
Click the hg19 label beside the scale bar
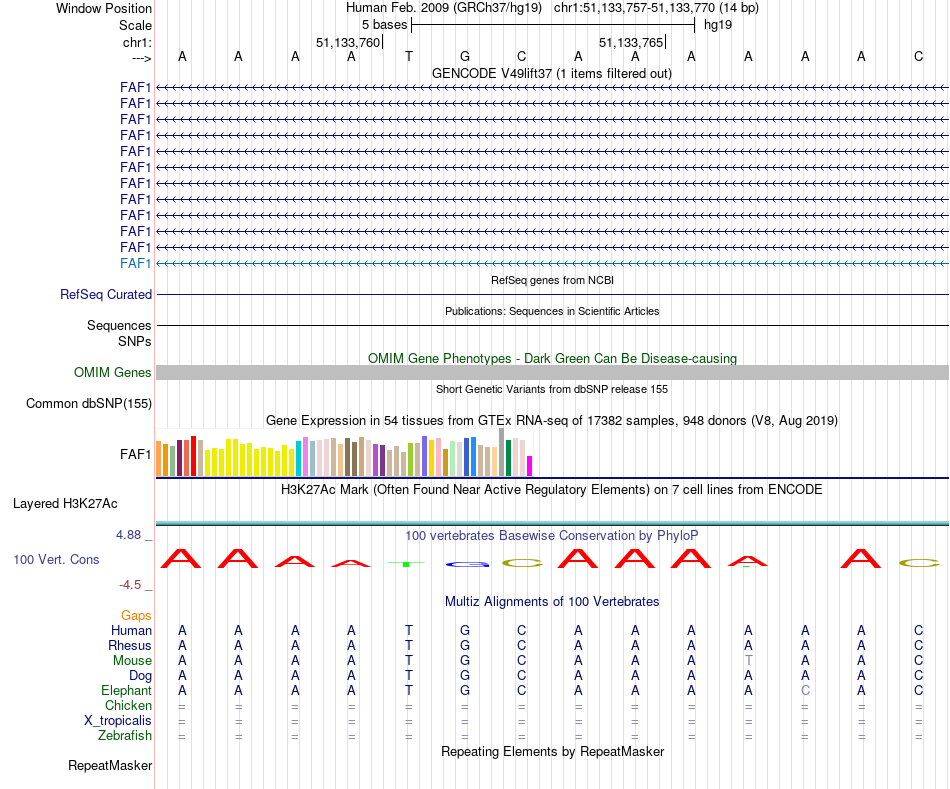pos(718,25)
